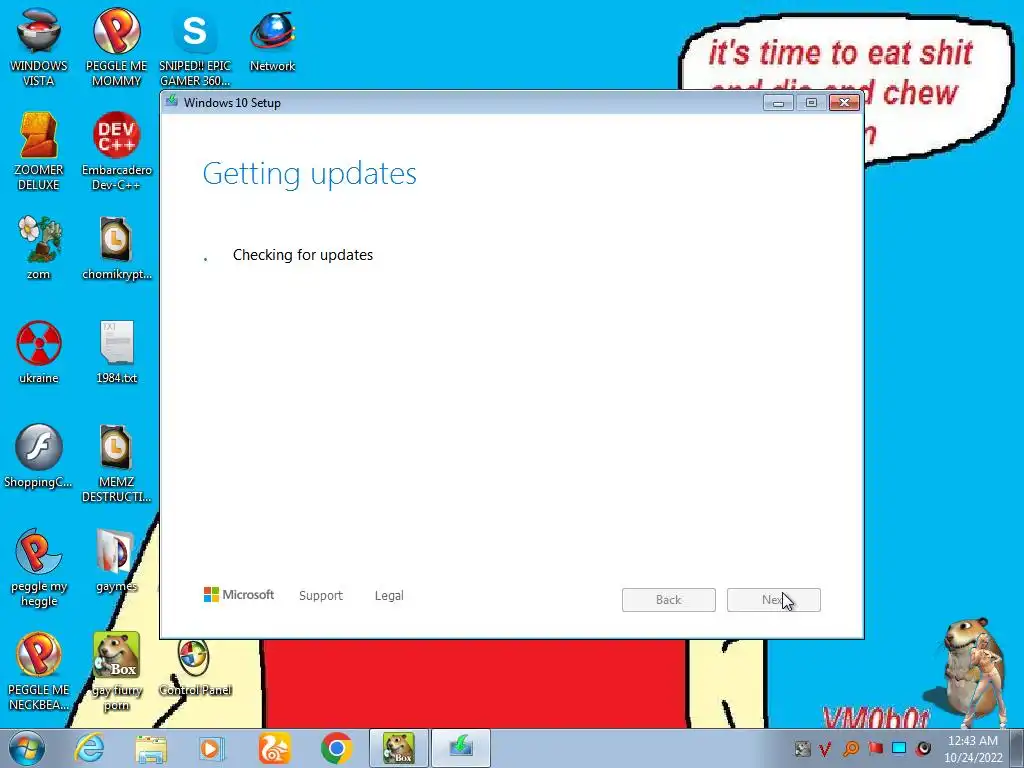
Task: Select the PEGGLE ME NECKBEA icon
Action: click(39, 671)
